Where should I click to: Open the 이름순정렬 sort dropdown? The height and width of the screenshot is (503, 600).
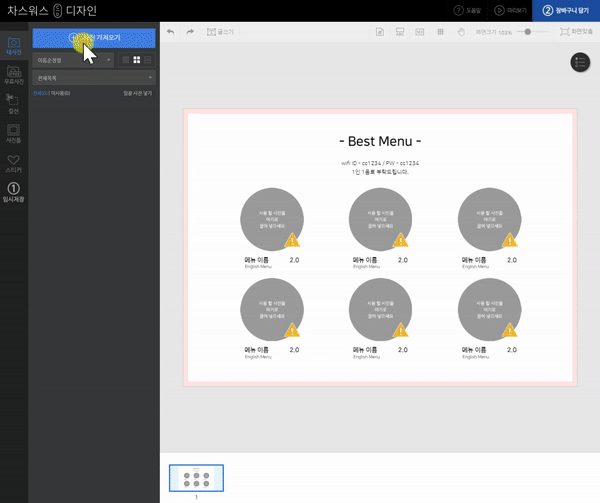73,60
